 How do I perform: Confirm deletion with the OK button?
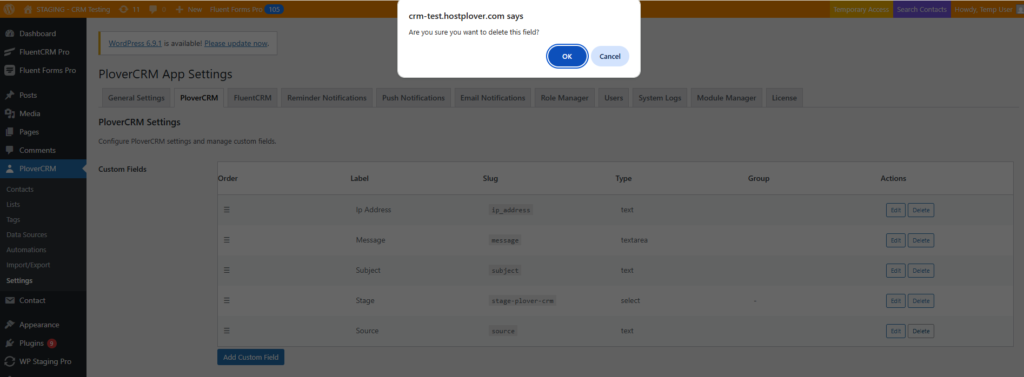[x=567, y=56]
